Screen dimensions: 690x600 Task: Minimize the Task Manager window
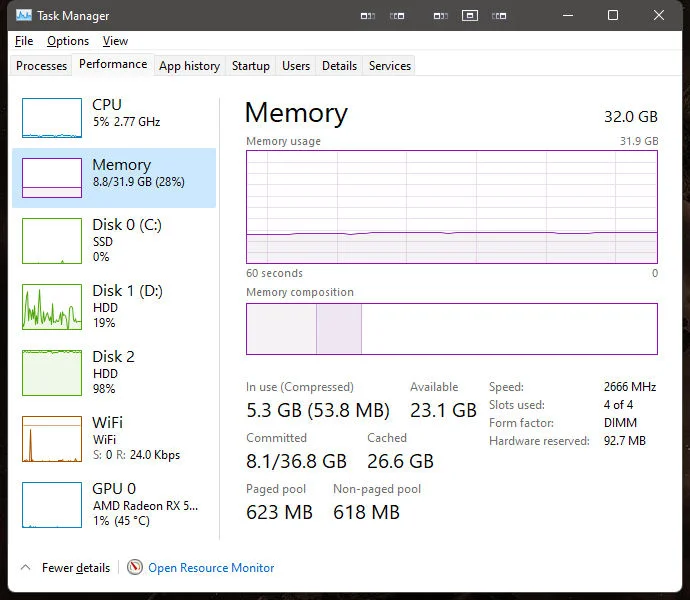tap(568, 15)
